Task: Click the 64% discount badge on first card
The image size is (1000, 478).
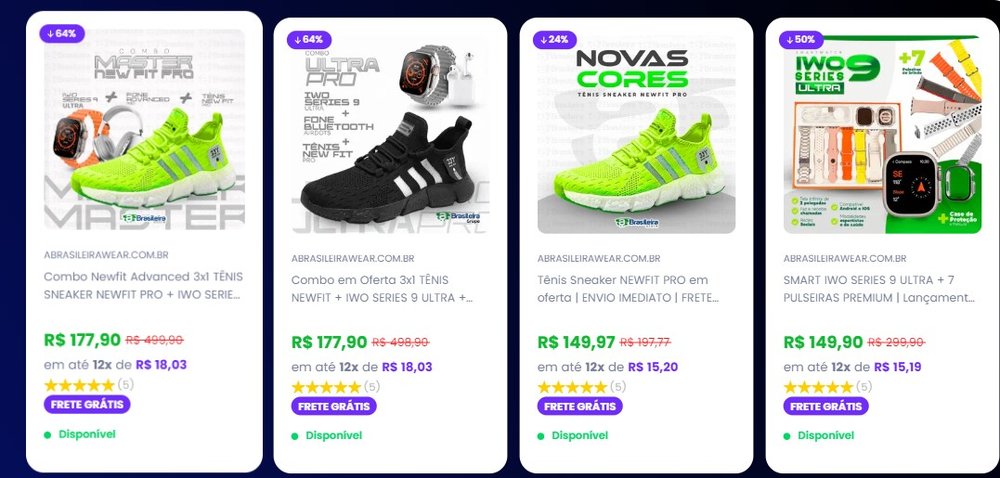Action: point(62,33)
